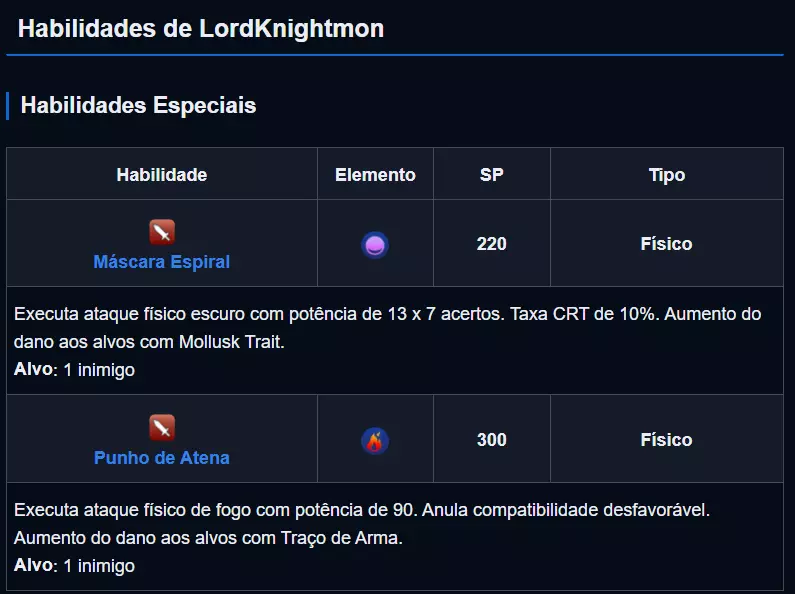This screenshot has width=795, height=594.
Task: Click Físico type in Máscara Espiral row
Action: click(666, 244)
